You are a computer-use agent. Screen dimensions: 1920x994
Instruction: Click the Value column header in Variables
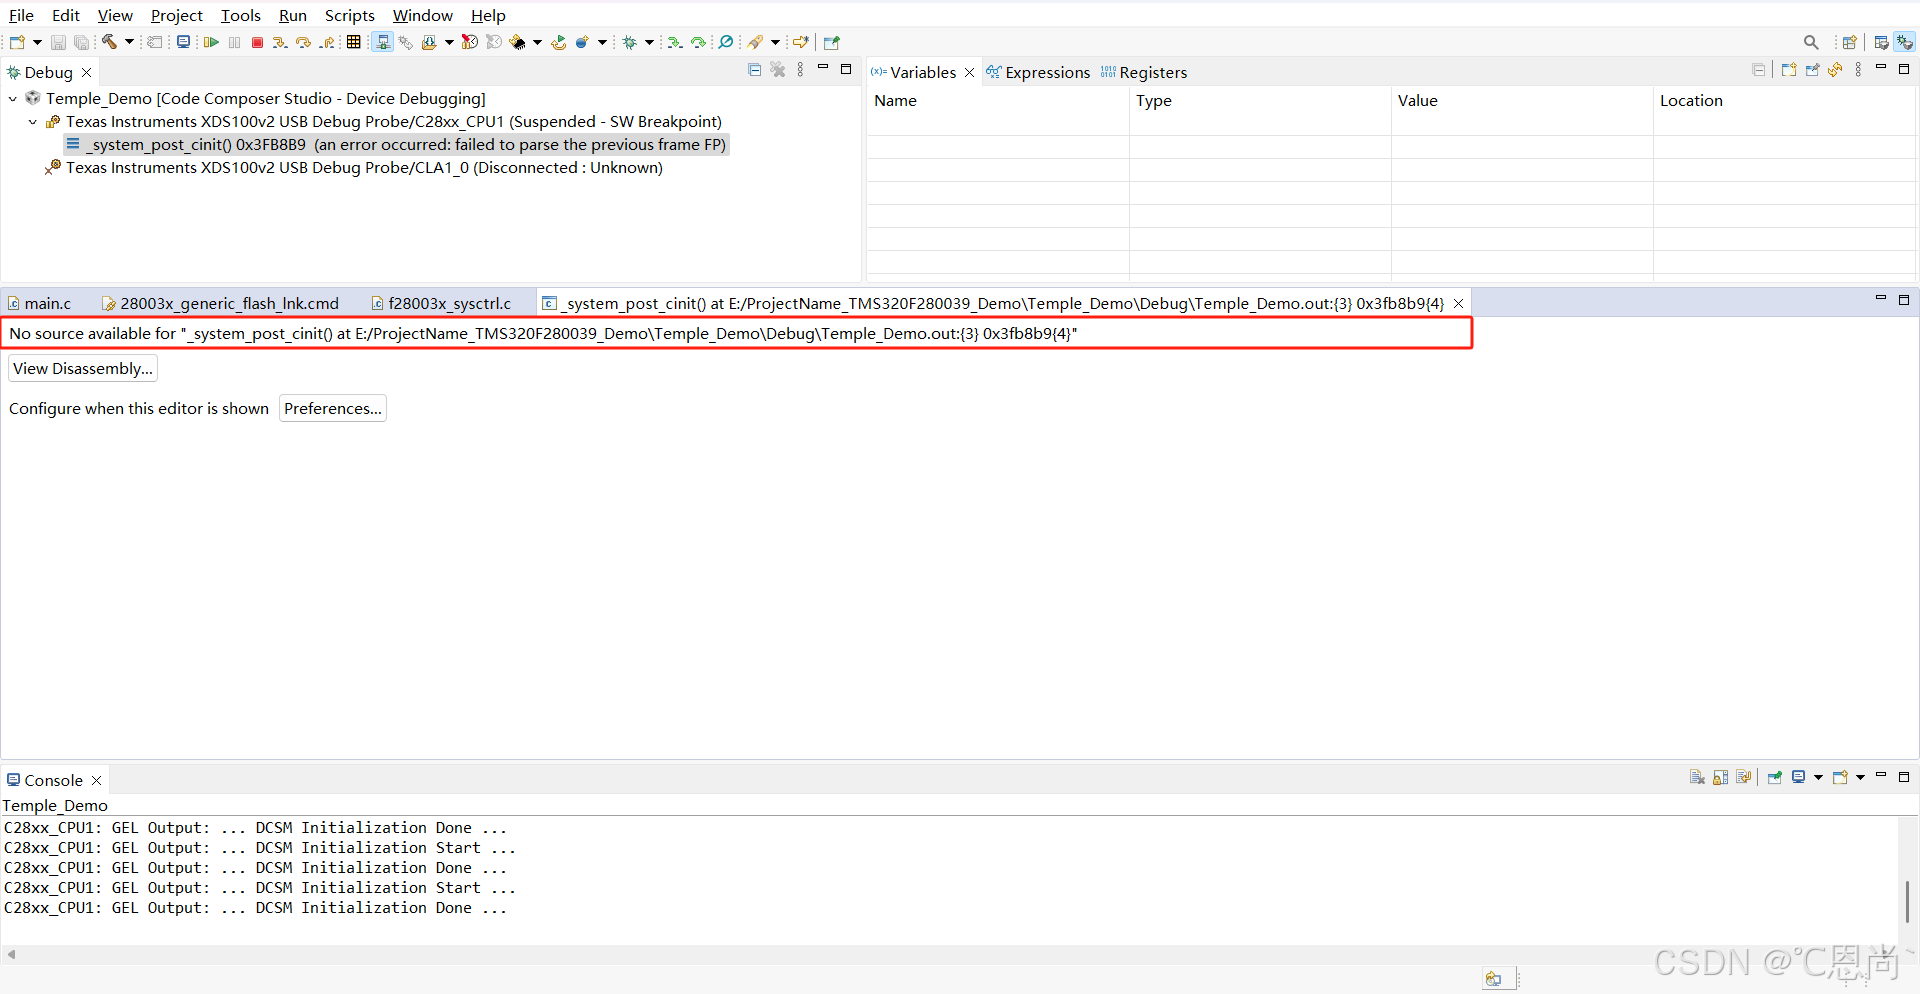pos(1522,100)
